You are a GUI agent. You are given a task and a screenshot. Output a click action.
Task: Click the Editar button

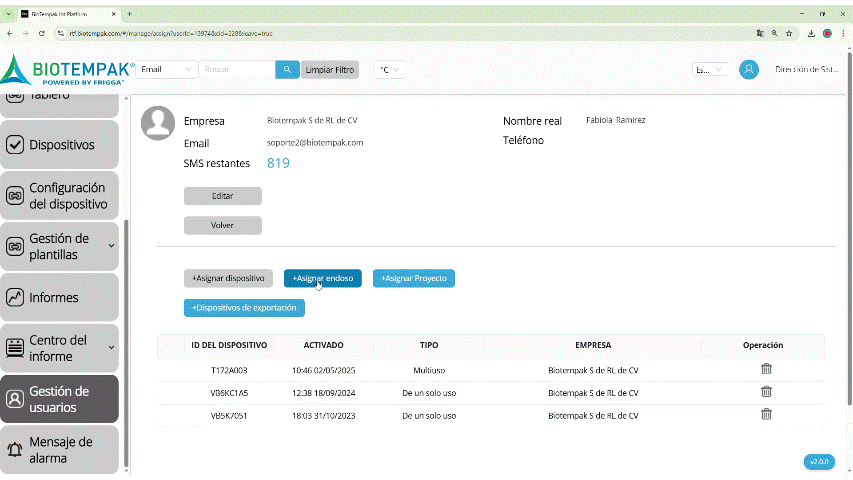point(222,196)
